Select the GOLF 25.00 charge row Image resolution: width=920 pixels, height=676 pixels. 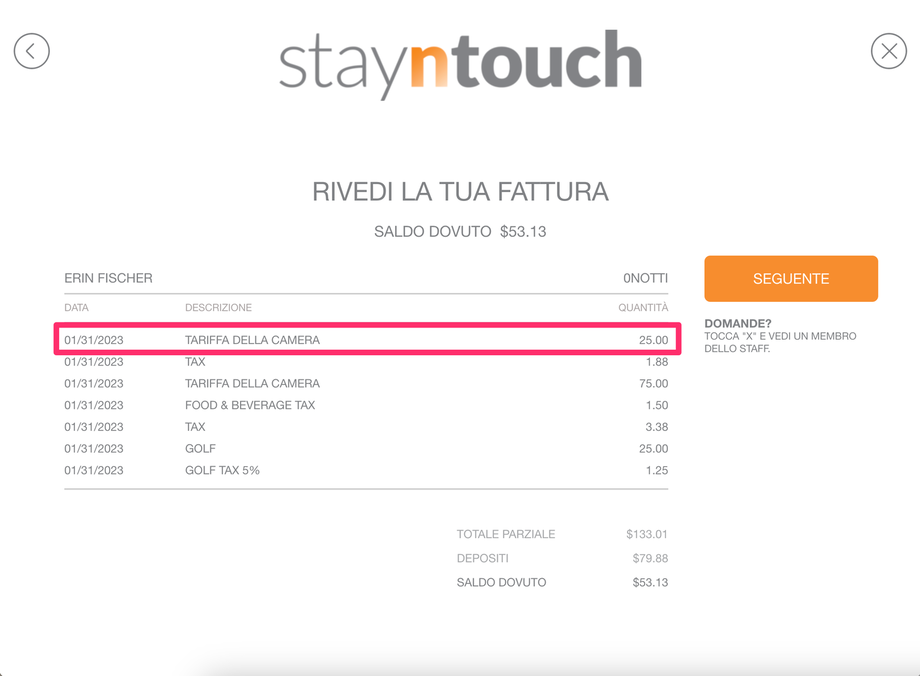366,448
